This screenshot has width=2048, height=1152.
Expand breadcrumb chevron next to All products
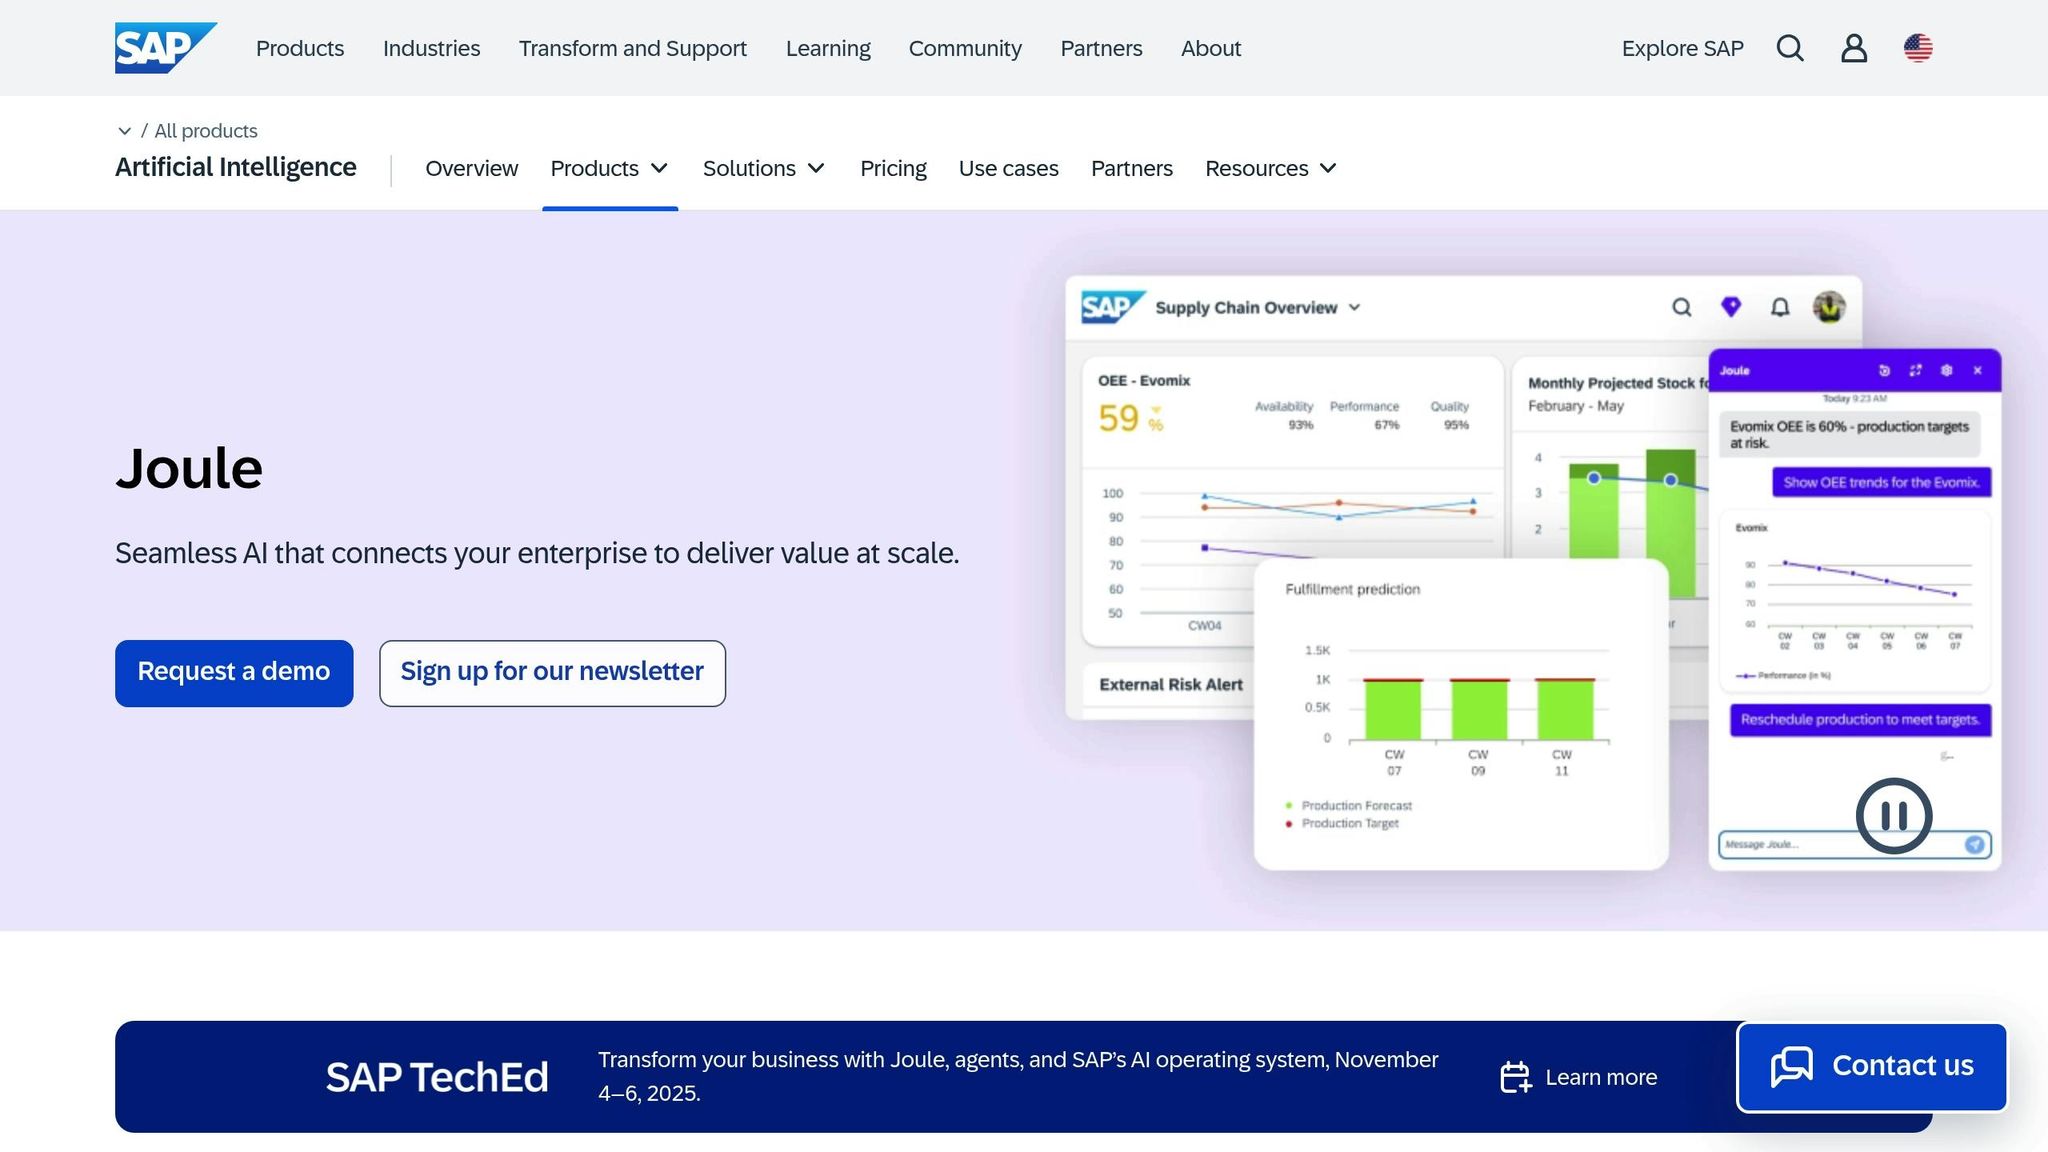point(124,131)
